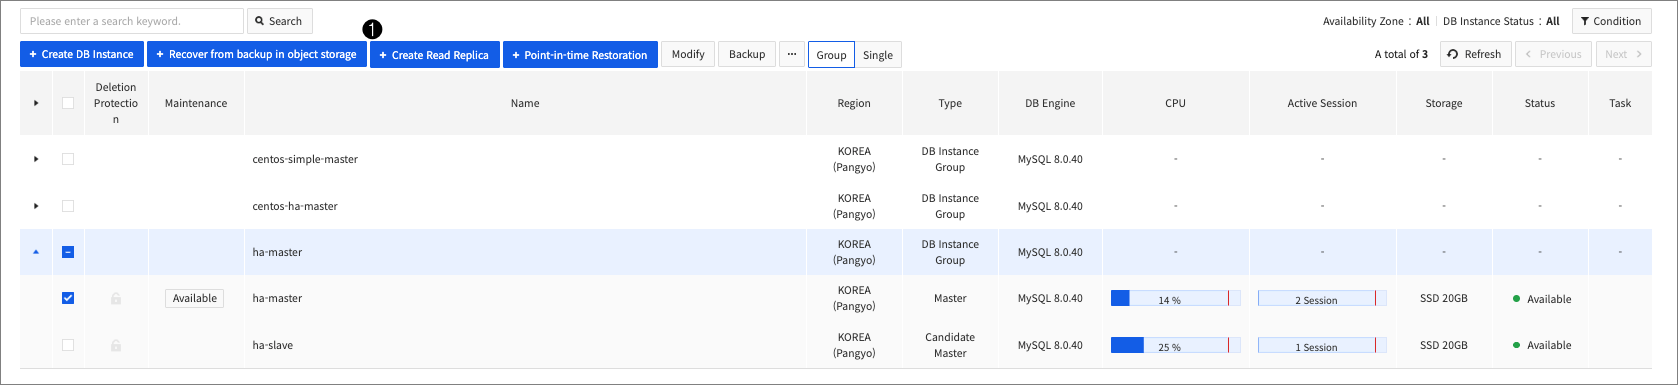Check the centos-simple-master row checkbox
Viewport: 1678px width, 385px height.
[x=68, y=159]
